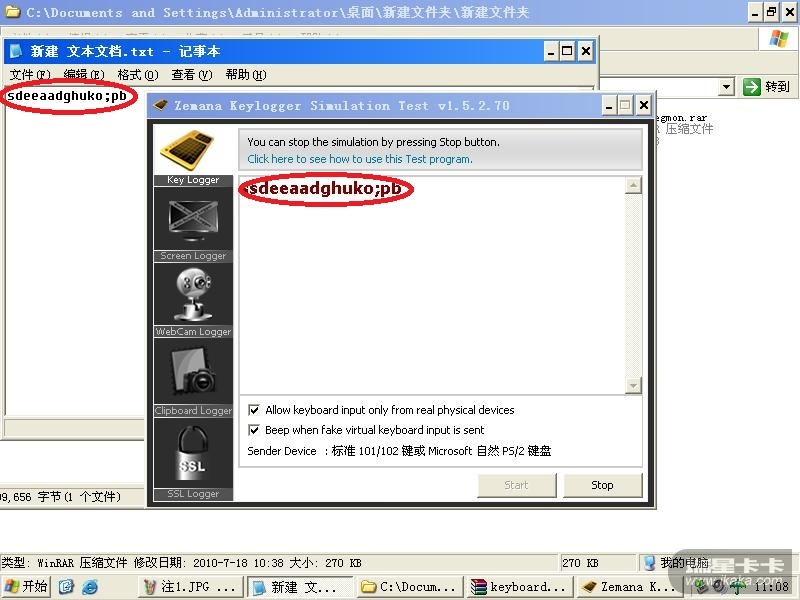The height and width of the screenshot is (600, 800).
Task: Open the SSL Logger test
Action: [193, 459]
